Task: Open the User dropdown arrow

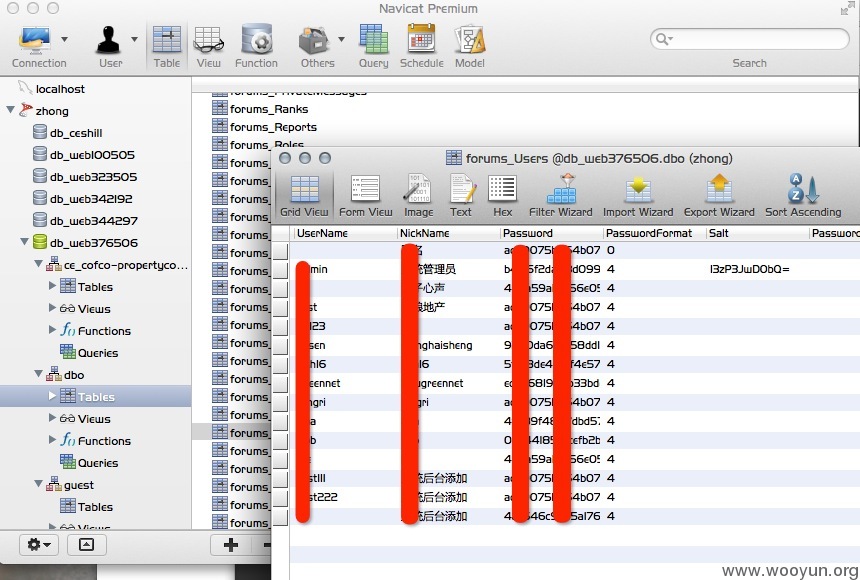Action: 134,39
